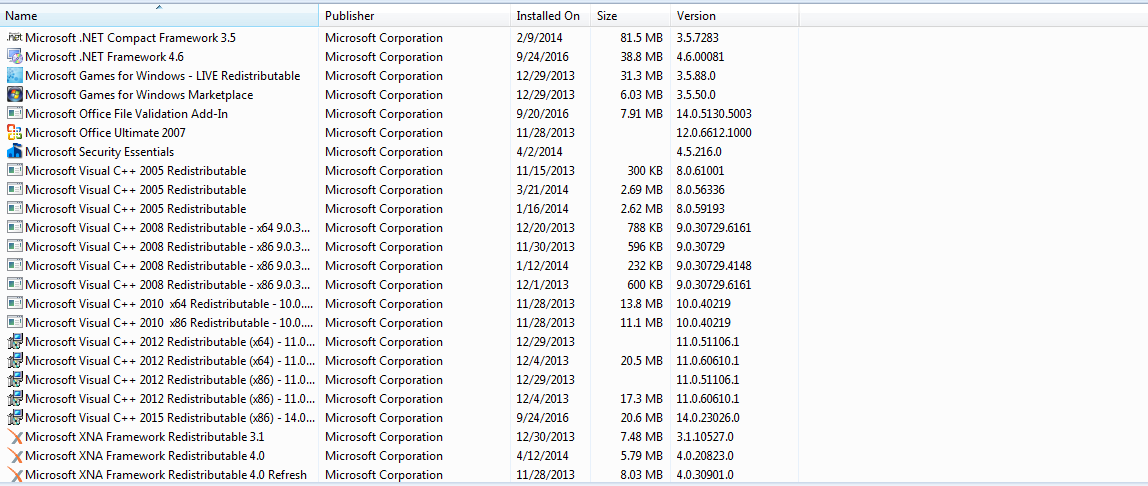Click the XNA Framework Redistributable 3.1 icon
The image size is (1148, 486).
tap(14, 437)
